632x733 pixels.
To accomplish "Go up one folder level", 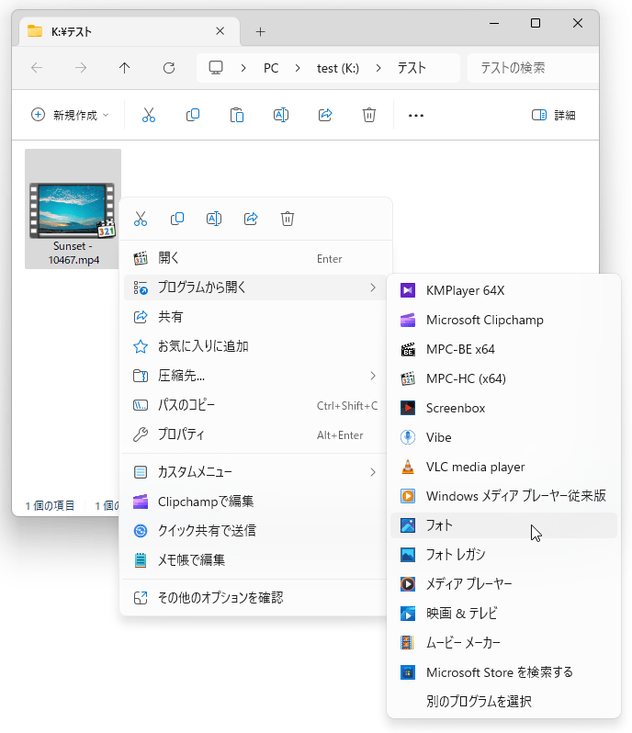I will 124,68.
